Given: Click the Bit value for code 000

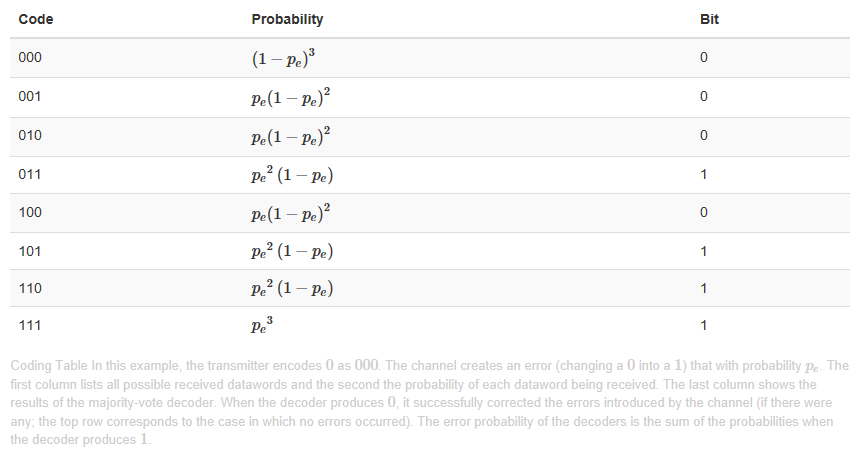Looking at the screenshot, I should point(704,58).
